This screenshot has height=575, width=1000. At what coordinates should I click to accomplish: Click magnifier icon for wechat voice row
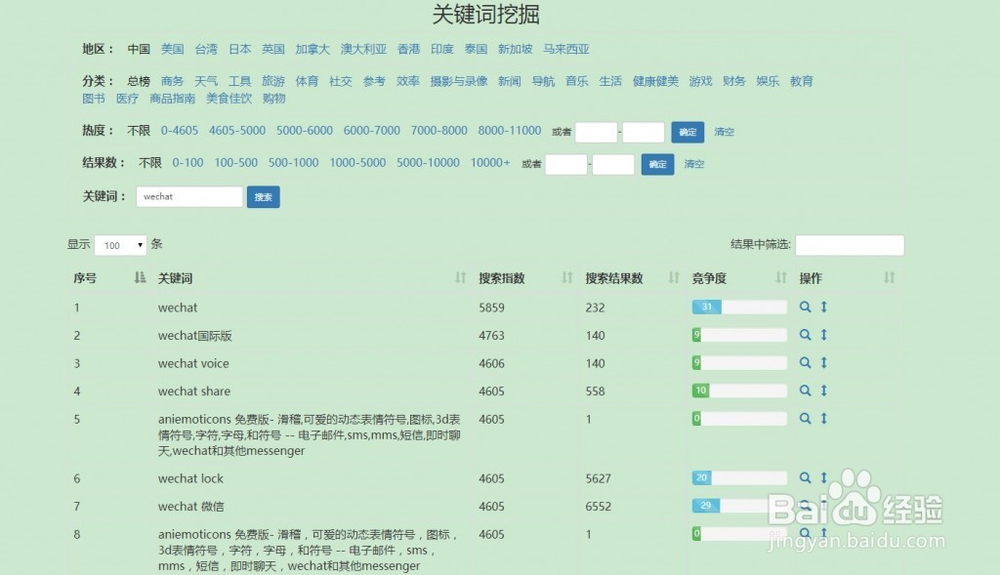pos(805,363)
